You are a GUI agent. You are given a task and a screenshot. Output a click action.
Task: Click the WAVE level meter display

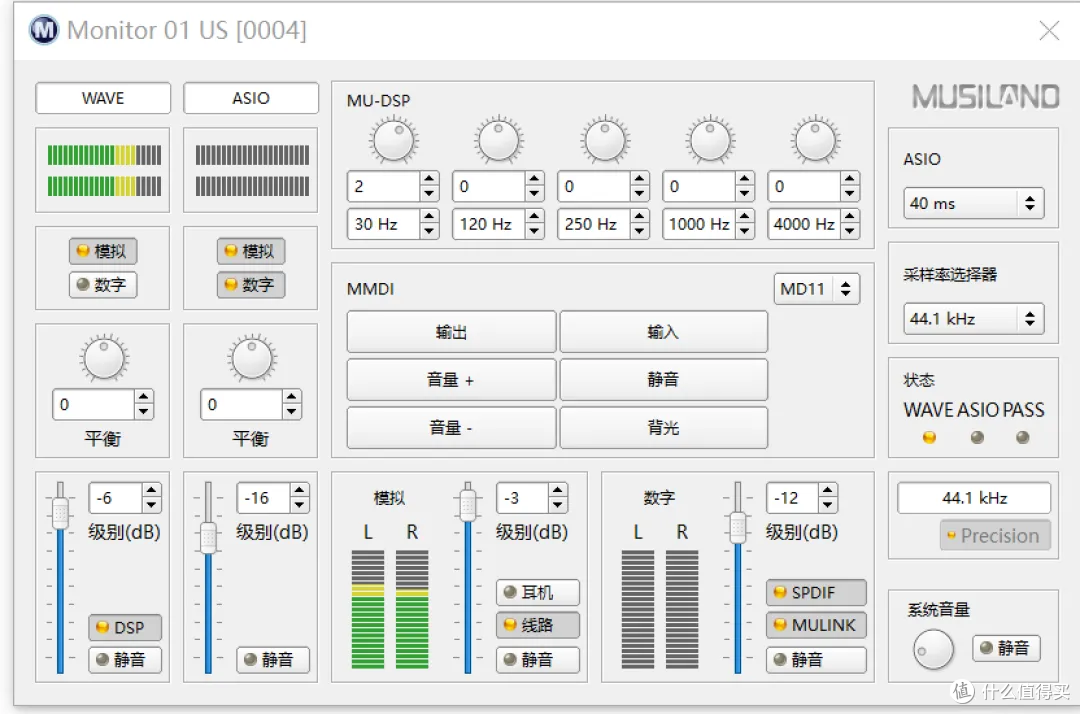[103, 170]
